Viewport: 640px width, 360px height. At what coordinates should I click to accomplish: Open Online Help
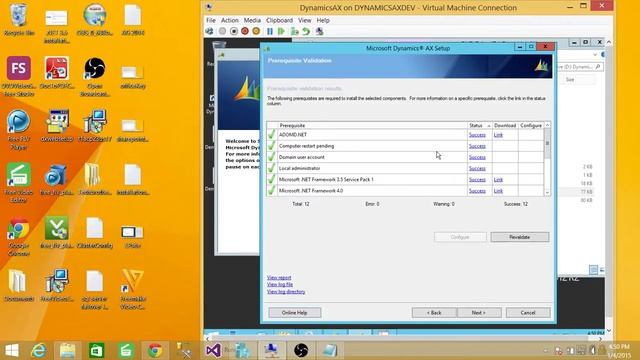pyautogui.click(x=294, y=313)
